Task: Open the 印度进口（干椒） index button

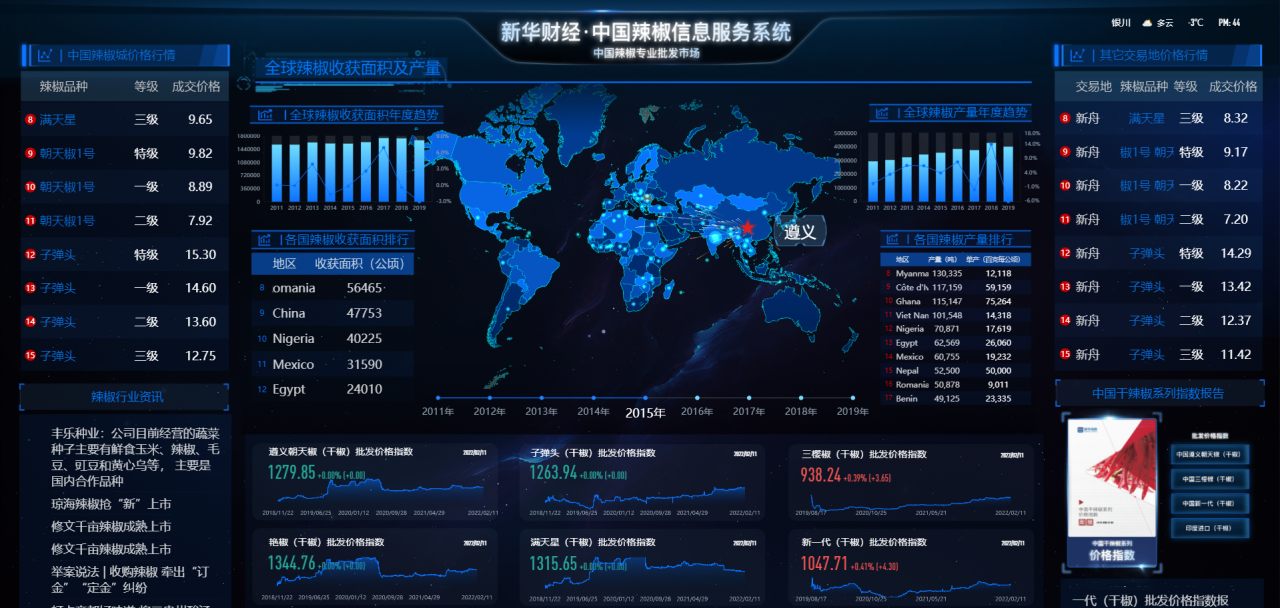Action: point(1208,527)
